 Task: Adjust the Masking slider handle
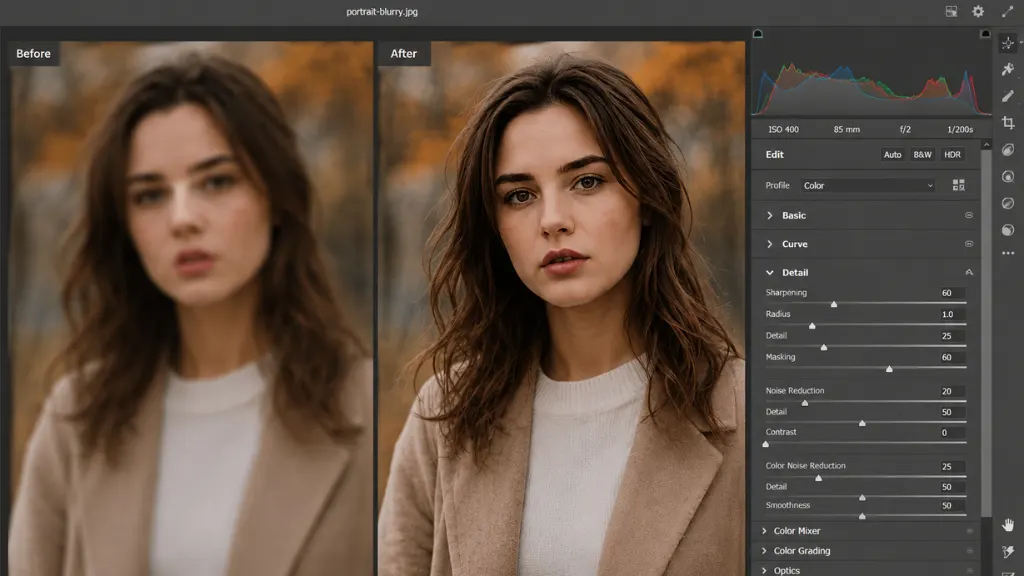click(889, 369)
